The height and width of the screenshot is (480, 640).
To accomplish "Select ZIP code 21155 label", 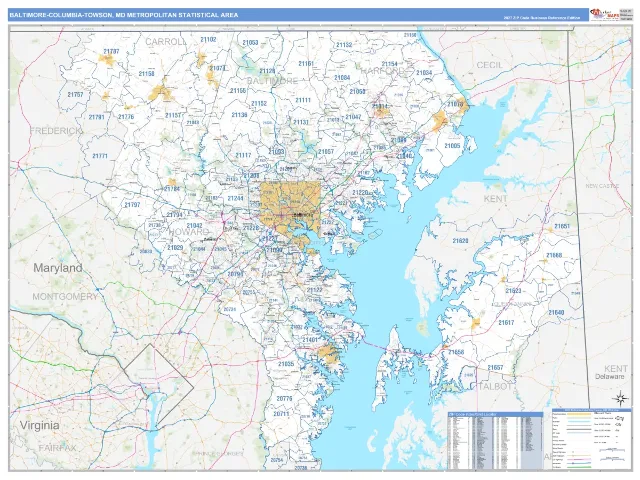I will [x=238, y=91].
